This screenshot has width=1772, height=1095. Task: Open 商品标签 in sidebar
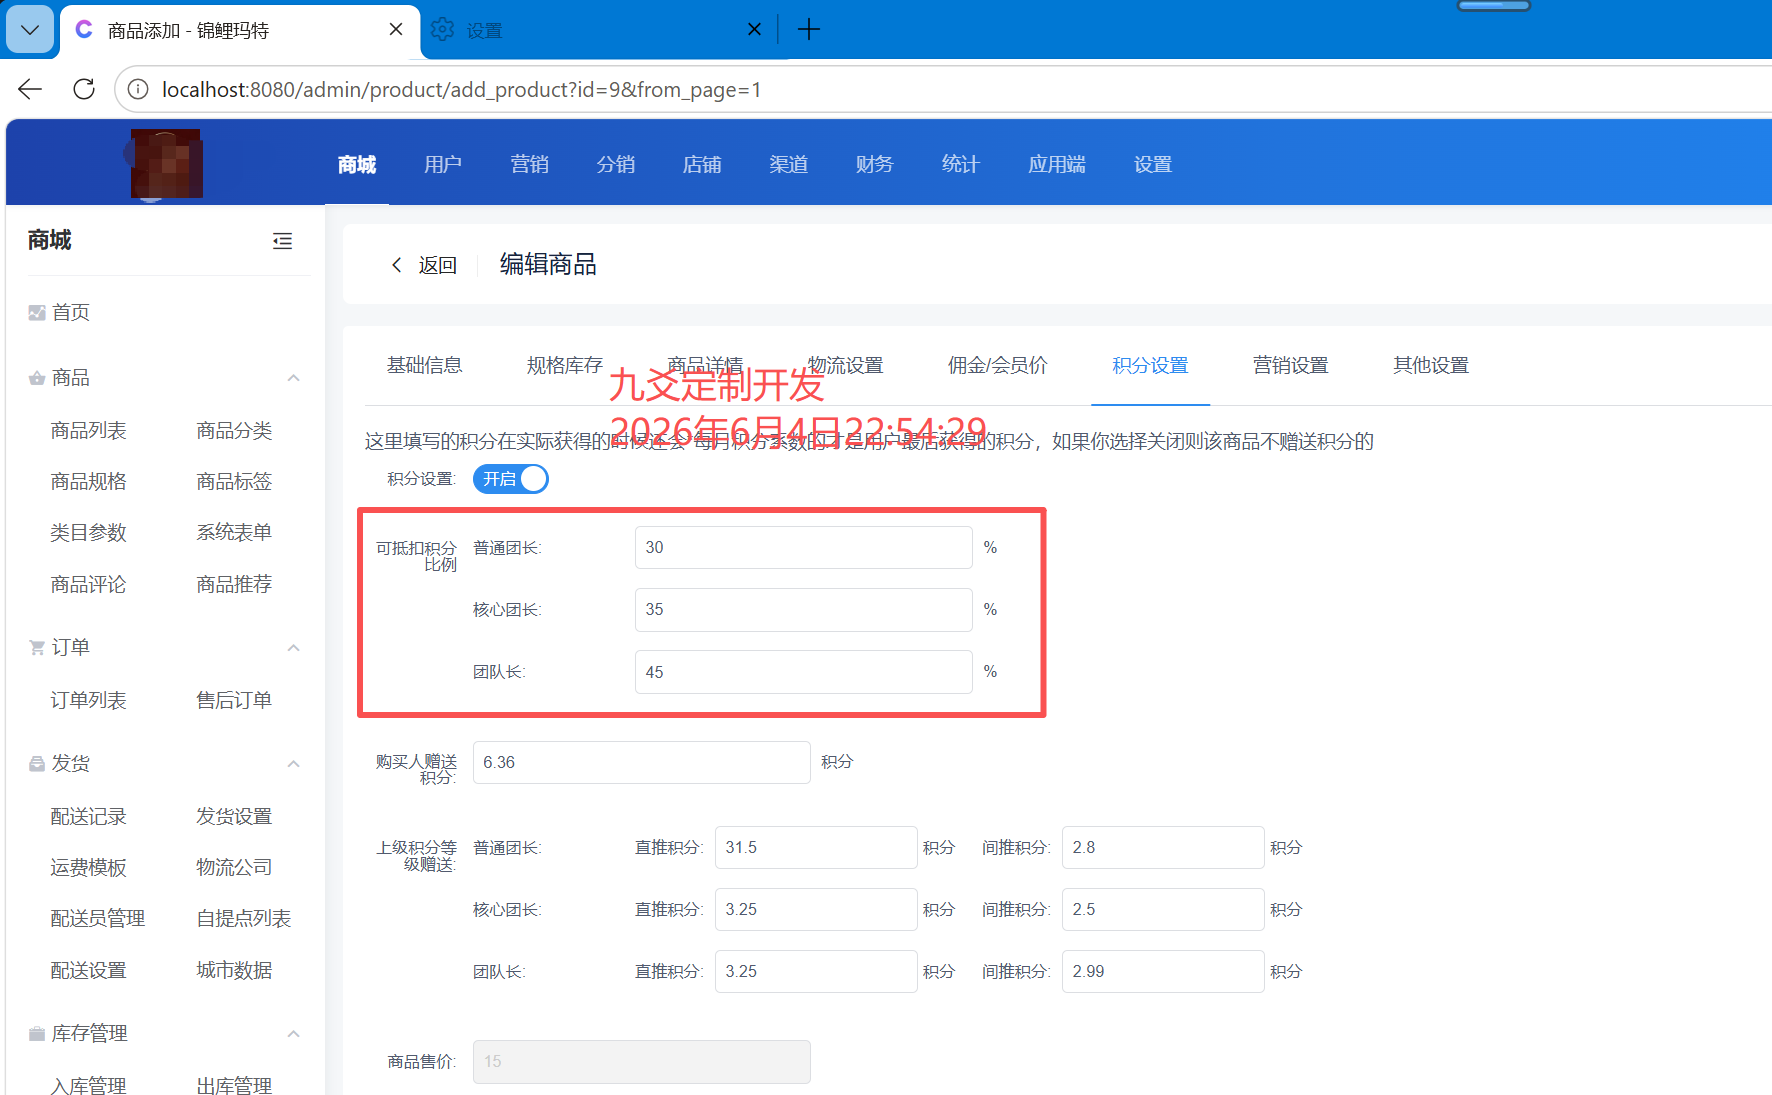(x=234, y=481)
